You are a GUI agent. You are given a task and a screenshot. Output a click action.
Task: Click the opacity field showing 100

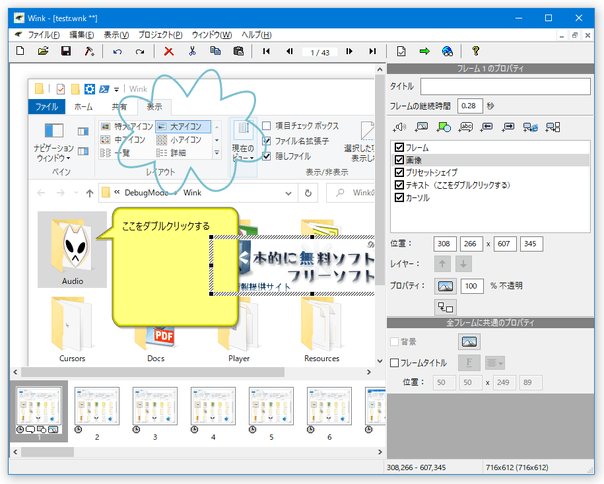tap(472, 286)
